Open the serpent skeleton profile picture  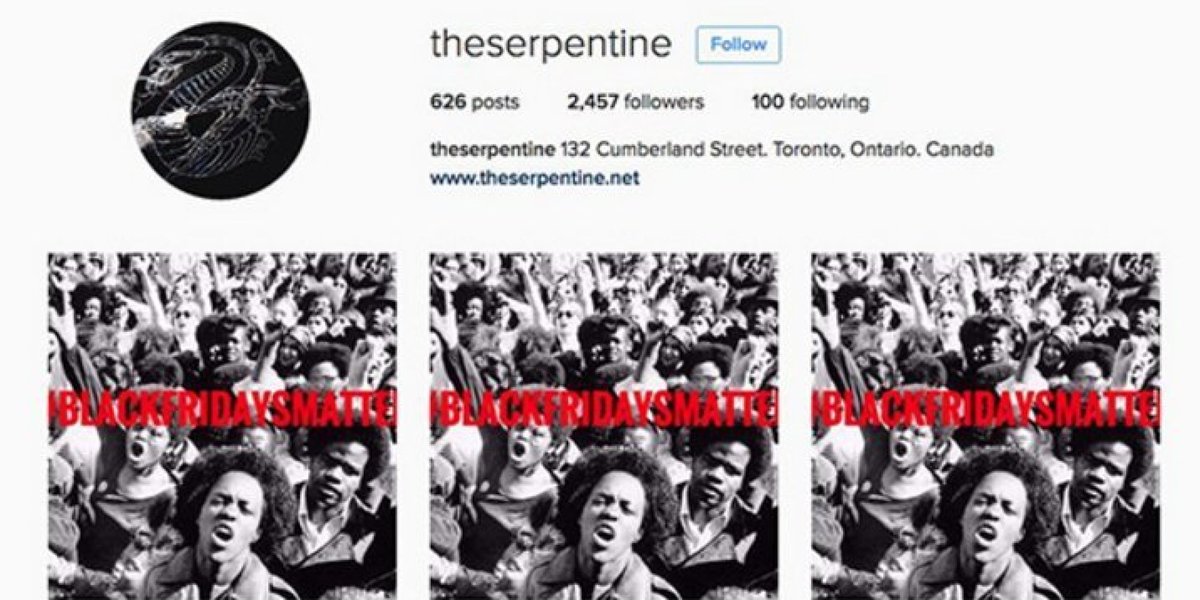pos(222,112)
